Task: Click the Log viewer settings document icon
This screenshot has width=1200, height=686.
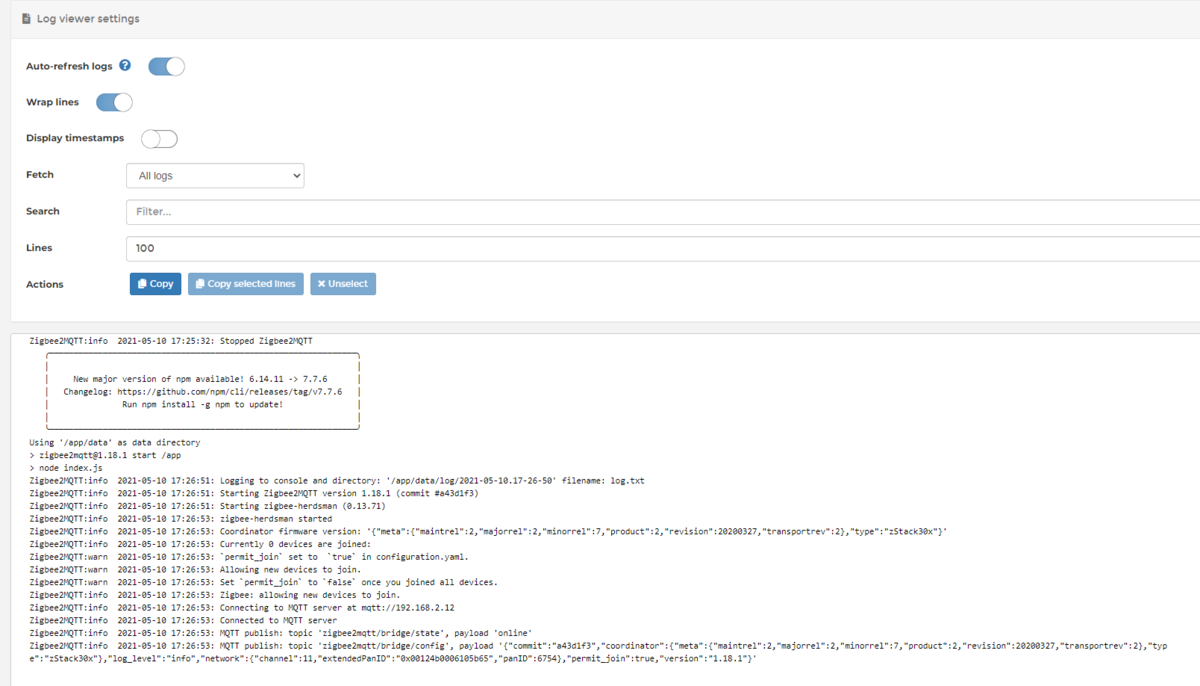Action: tap(26, 19)
